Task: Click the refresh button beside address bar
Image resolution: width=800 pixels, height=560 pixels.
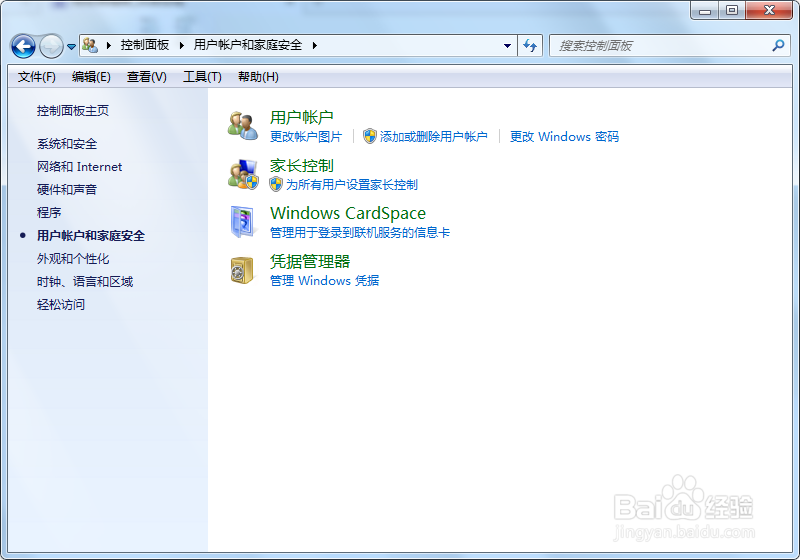Action: [530, 46]
